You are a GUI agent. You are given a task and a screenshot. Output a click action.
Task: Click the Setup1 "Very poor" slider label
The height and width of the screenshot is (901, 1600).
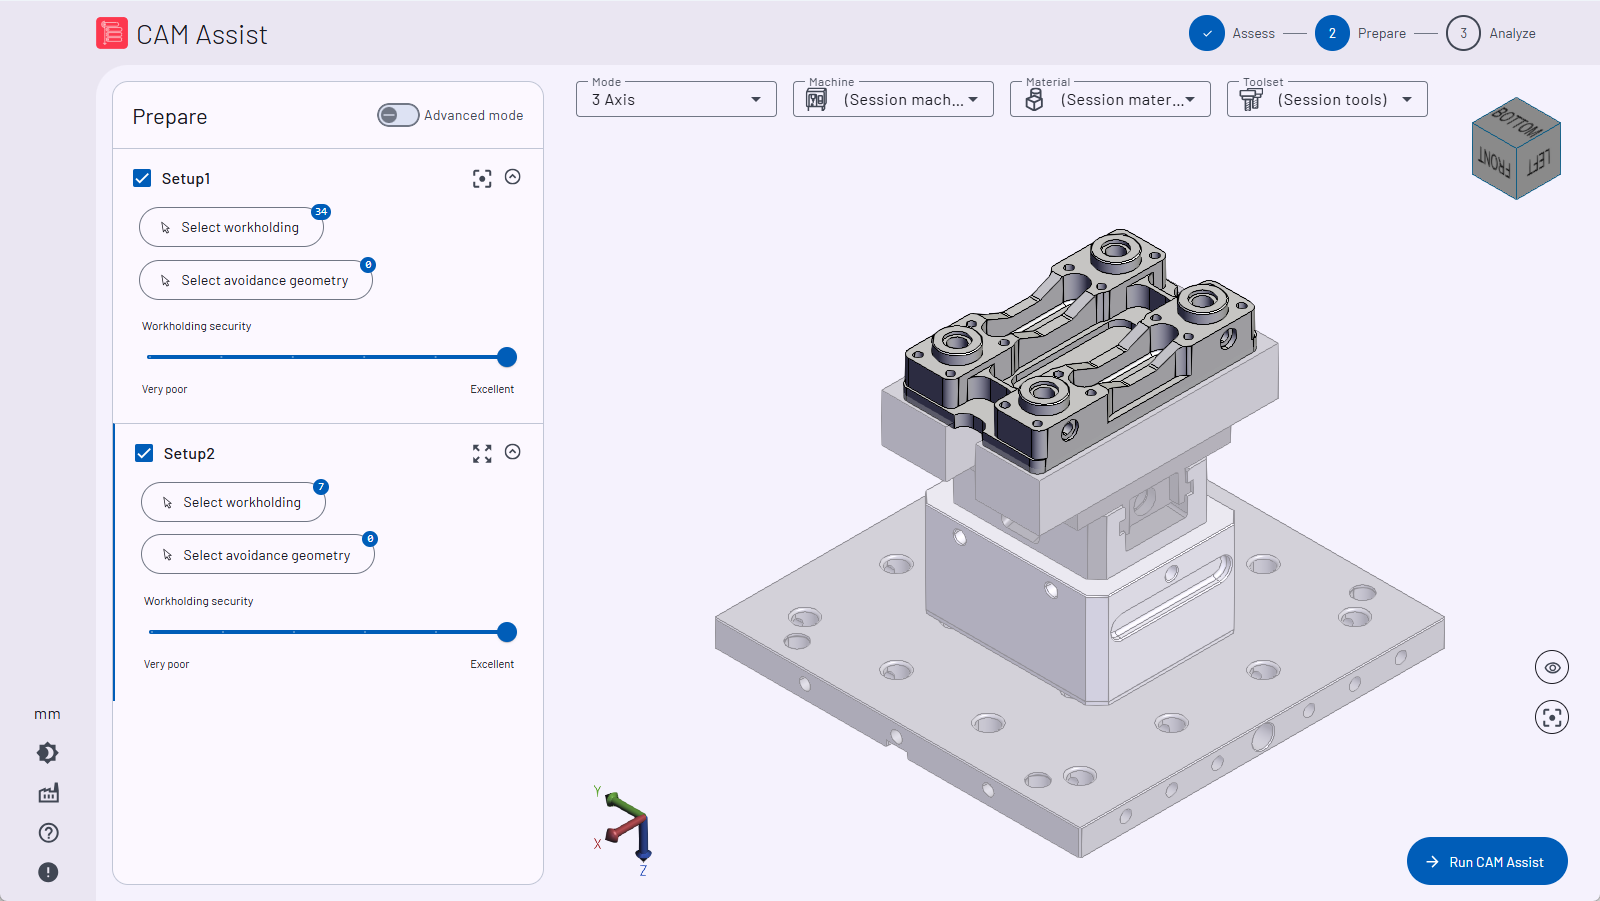tap(164, 390)
